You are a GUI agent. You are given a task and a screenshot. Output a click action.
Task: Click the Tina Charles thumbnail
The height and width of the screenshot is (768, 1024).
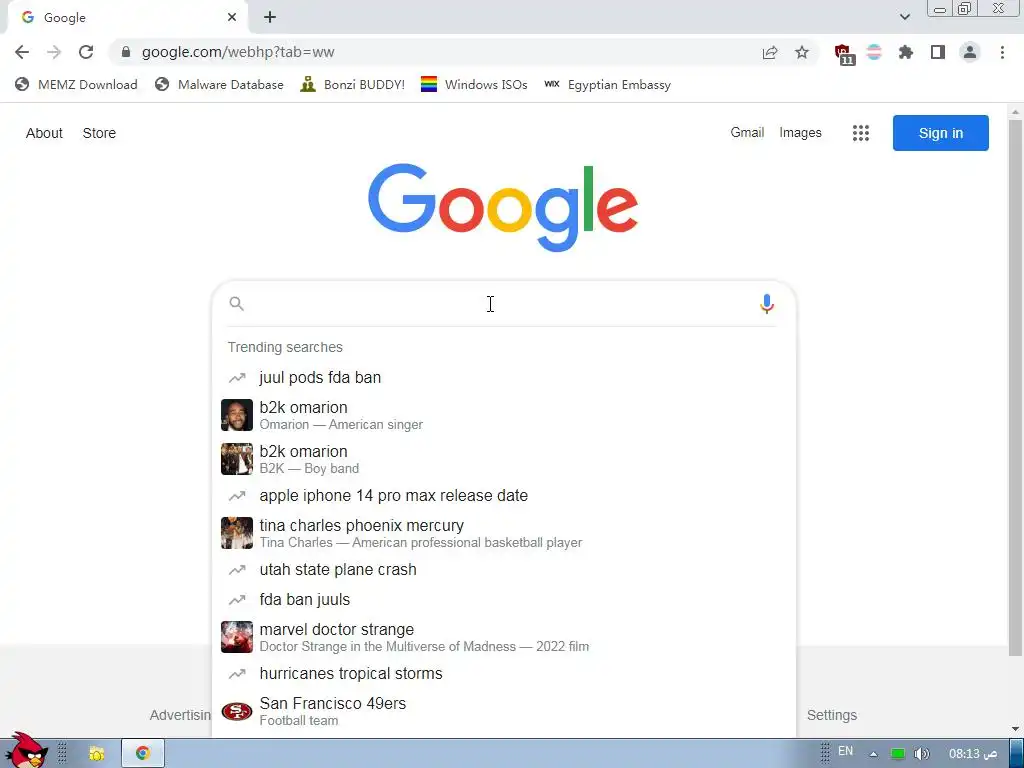pyautogui.click(x=236, y=534)
